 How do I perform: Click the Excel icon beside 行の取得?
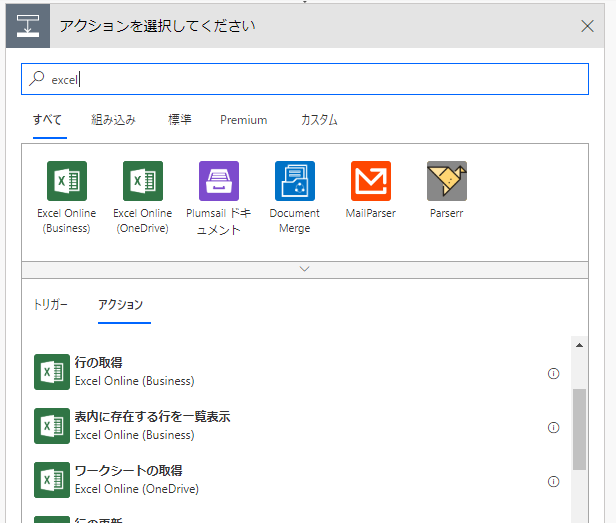52,372
